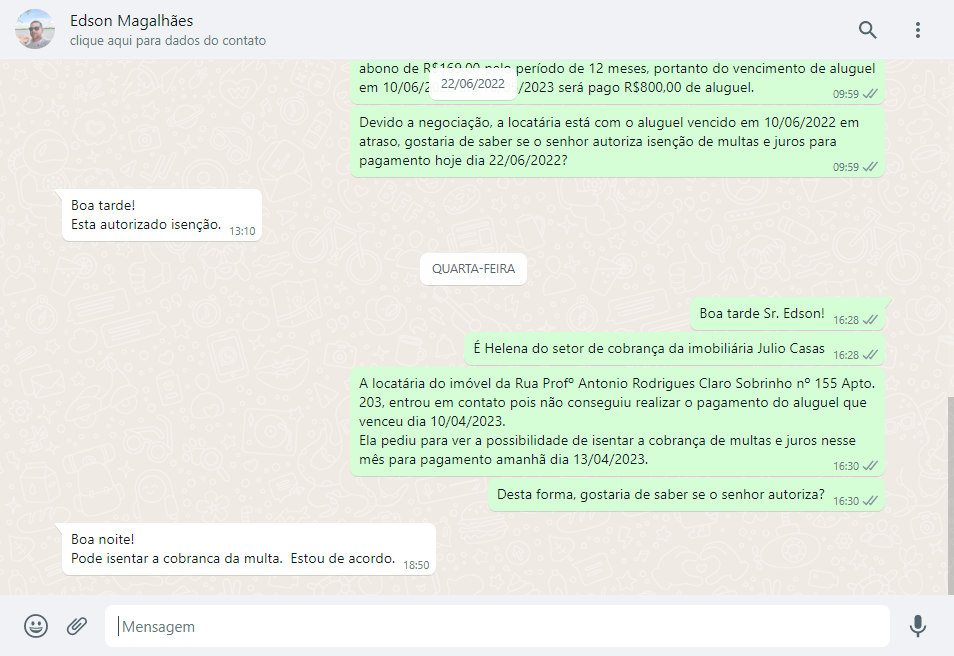Click the 'Desta forma, gostaria de saber' message

660,494
